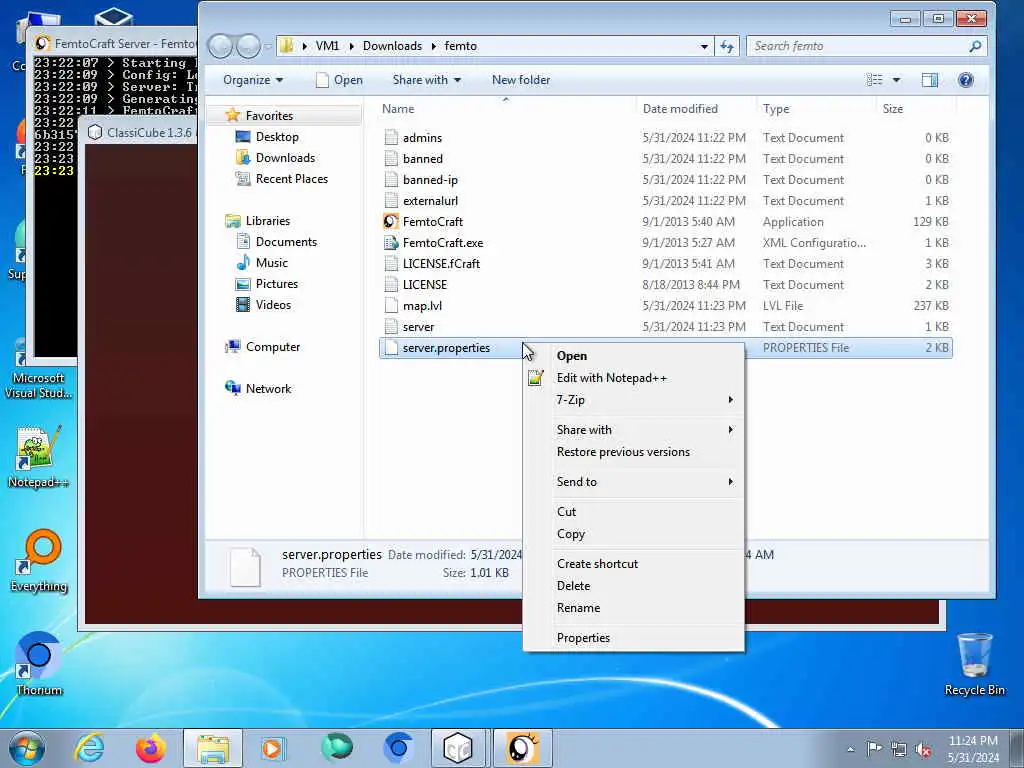
Task: Open network icon in system tray
Action: pos(899,749)
